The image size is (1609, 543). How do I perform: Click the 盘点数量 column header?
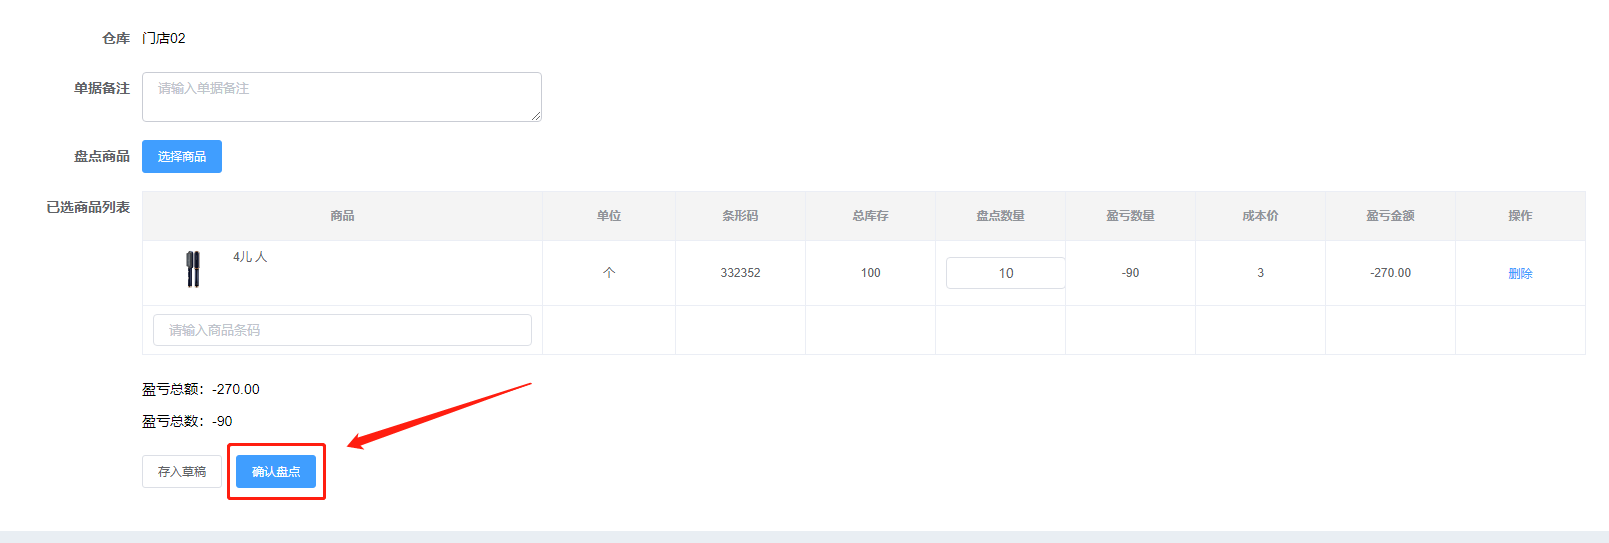(x=1000, y=216)
